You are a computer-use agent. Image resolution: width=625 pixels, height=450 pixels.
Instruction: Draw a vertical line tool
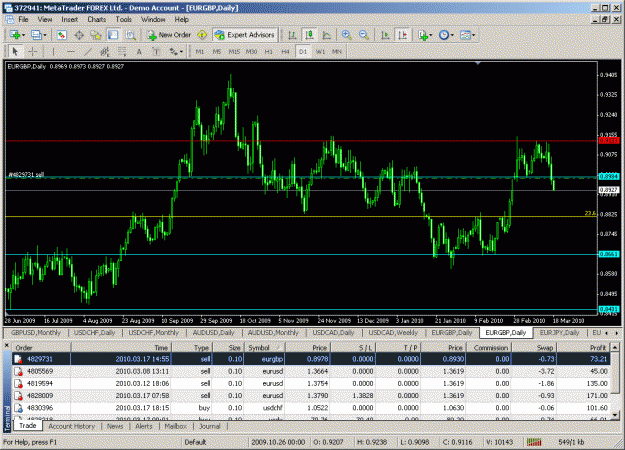point(53,51)
